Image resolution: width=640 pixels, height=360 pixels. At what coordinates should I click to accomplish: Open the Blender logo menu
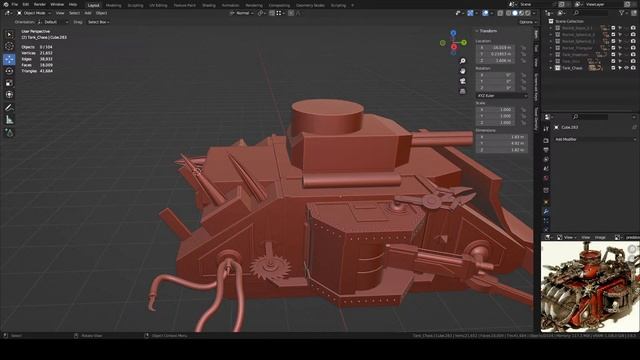coord(6,4)
